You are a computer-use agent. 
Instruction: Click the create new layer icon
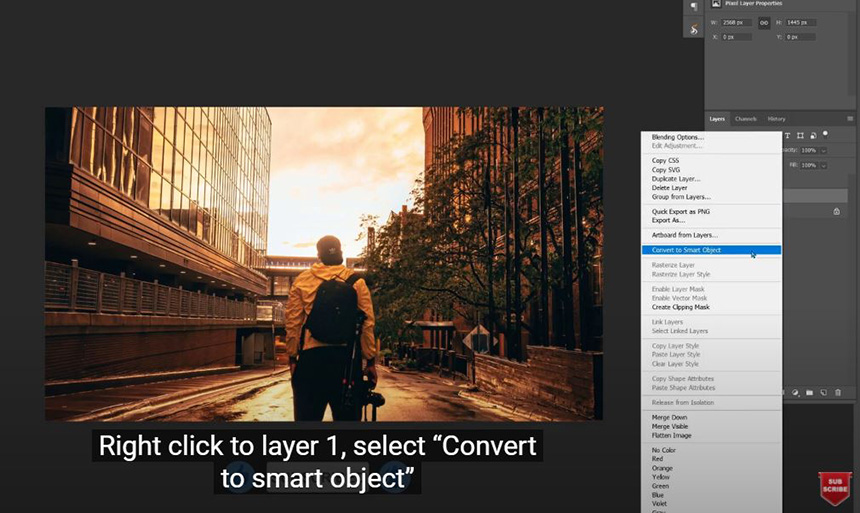(823, 392)
